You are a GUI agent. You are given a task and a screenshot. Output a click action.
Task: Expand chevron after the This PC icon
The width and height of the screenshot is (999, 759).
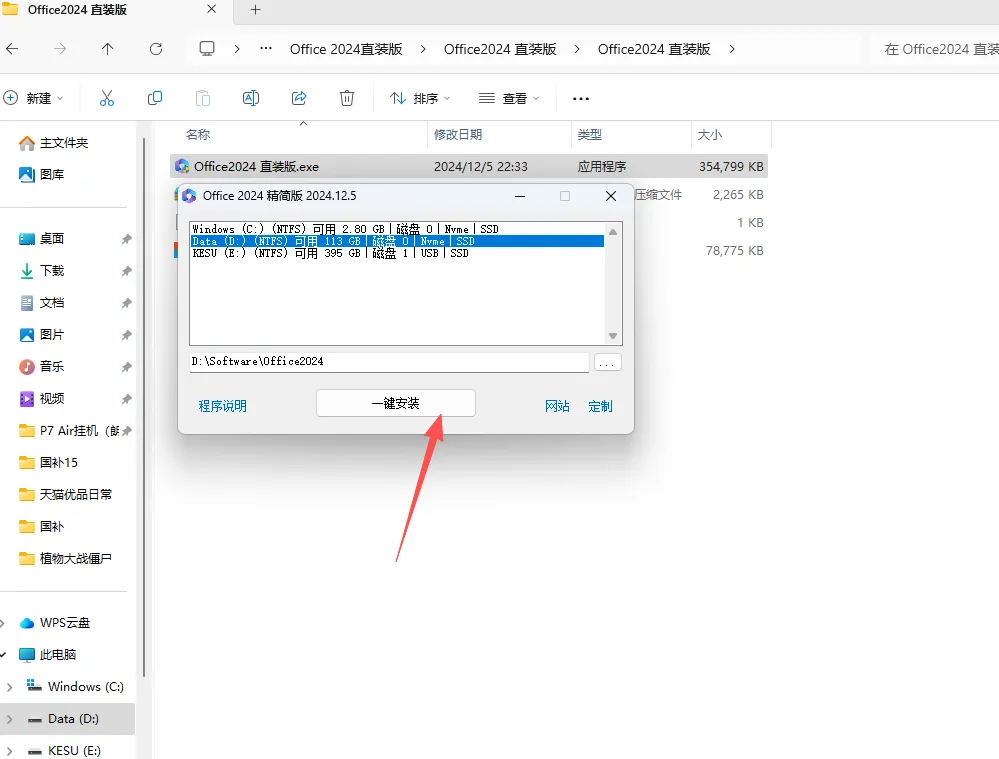click(237, 49)
